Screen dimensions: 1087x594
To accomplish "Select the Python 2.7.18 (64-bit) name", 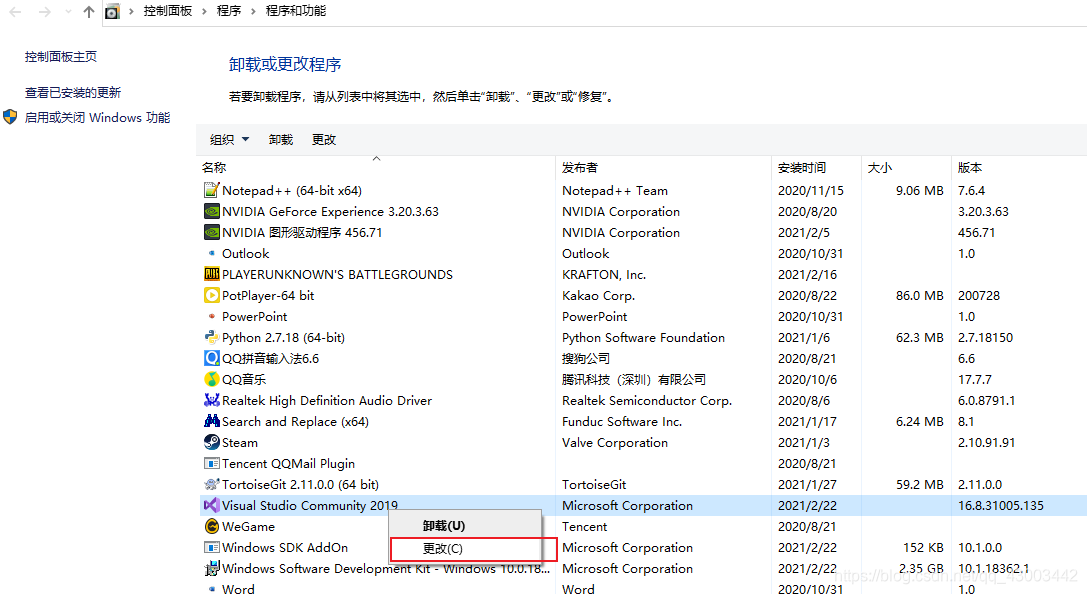I will pos(284,338).
